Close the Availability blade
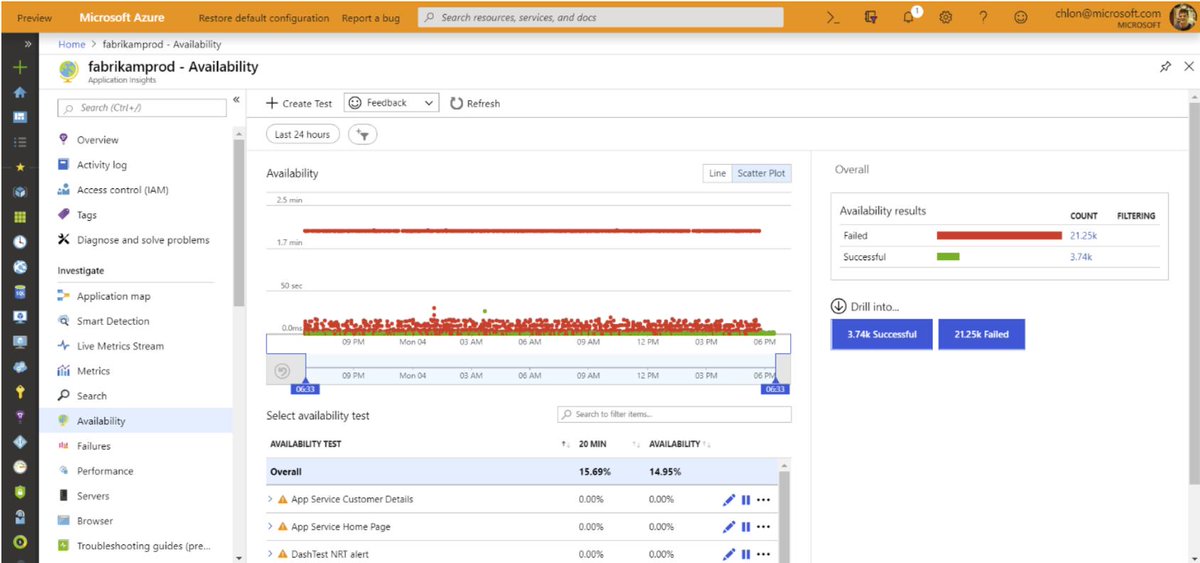The height and width of the screenshot is (563, 1200). (1188, 67)
